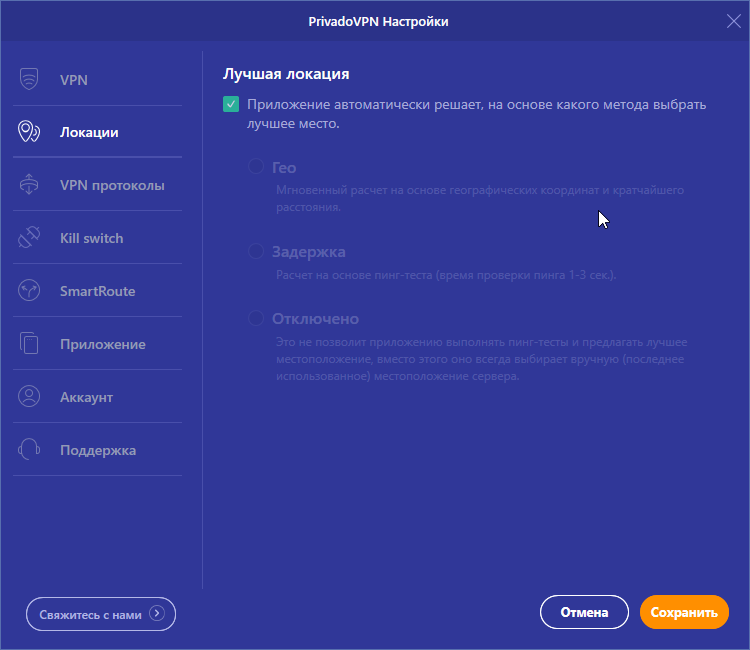Image resolution: width=750 pixels, height=650 pixels.
Task: Uncheck automatic best location checkbox
Action: click(231, 104)
